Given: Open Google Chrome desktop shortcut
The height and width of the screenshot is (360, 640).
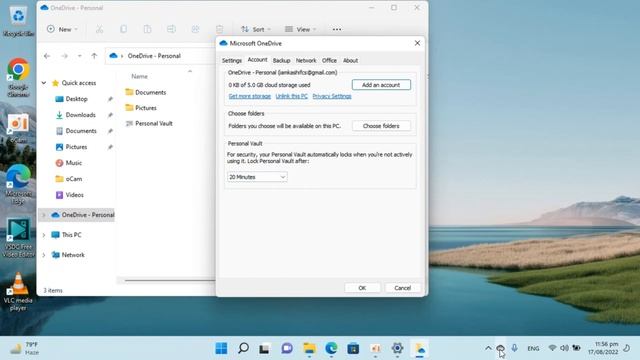Looking at the screenshot, I should coord(18,77).
